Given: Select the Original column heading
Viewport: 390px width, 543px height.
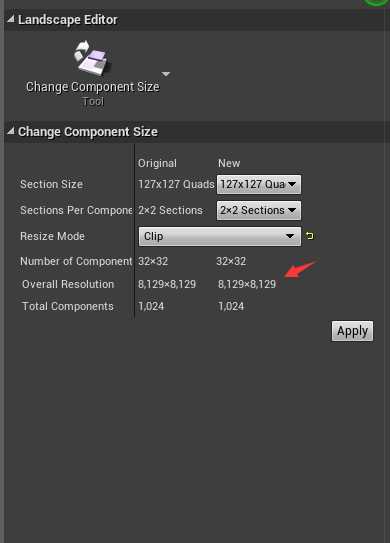Looking at the screenshot, I should pyautogui.click(x=157, y=163).
